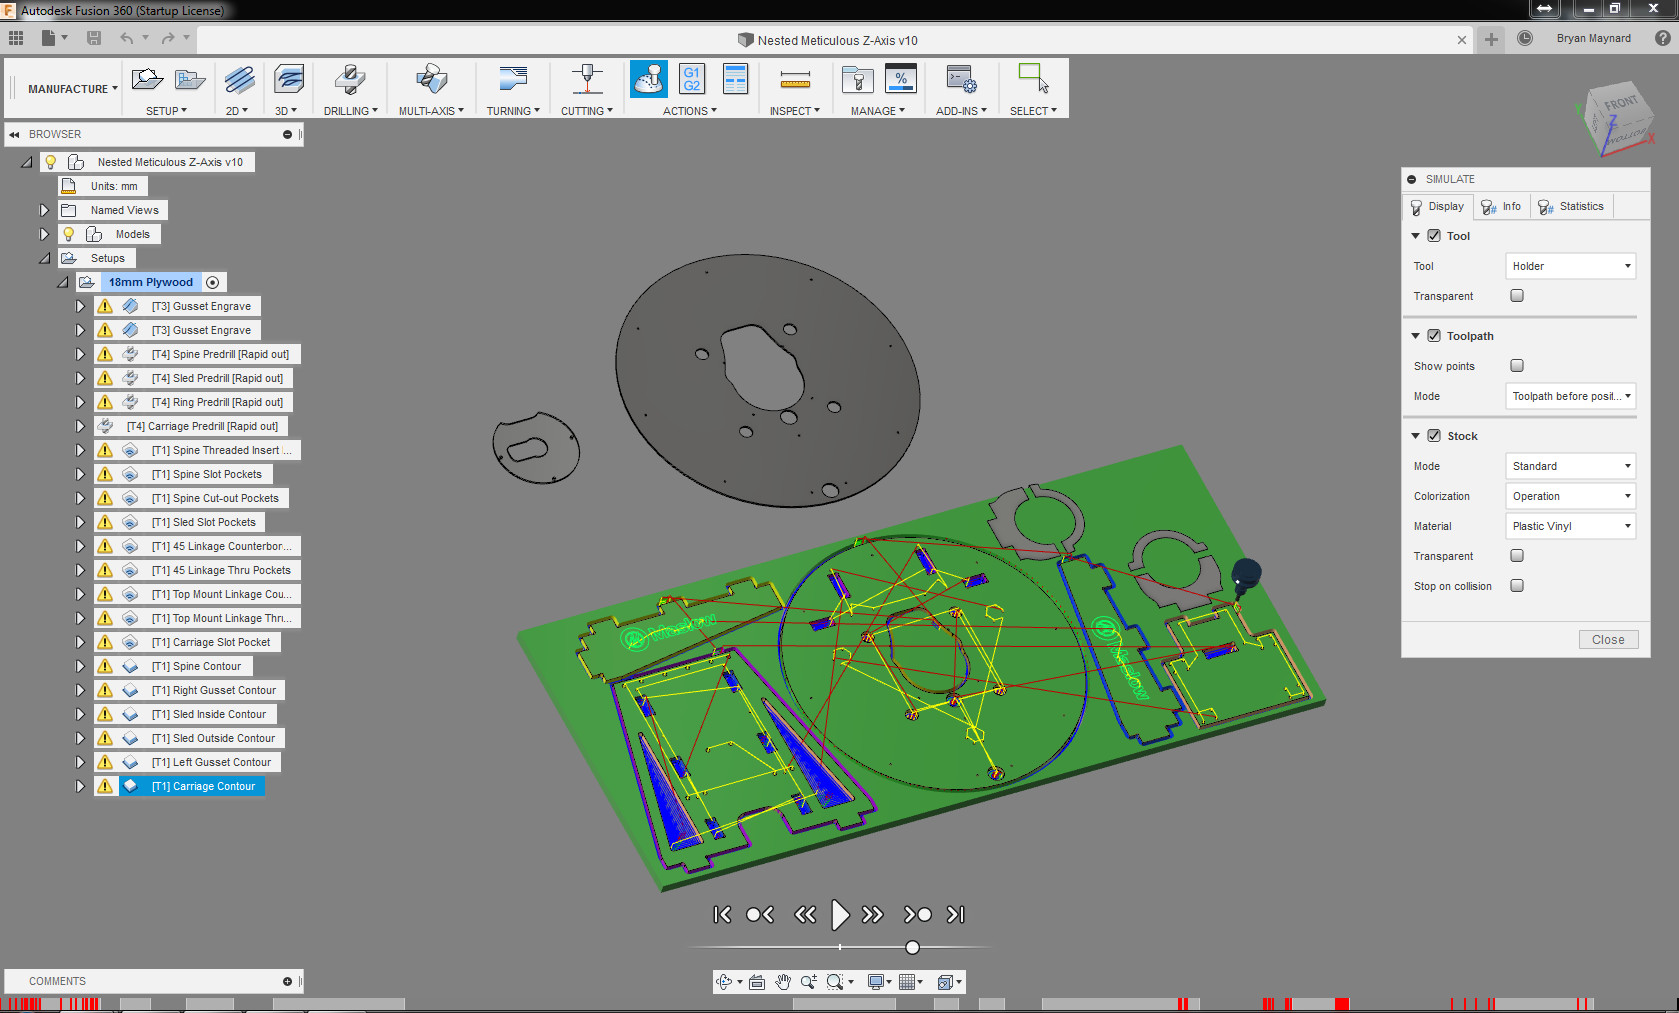Expand the Named Views tree node

pyautogui.click(x=44, y=210)
